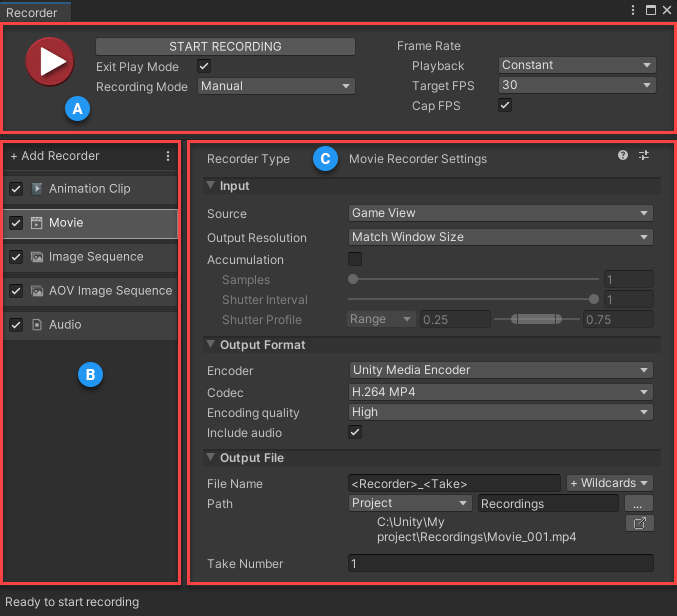
Task: Disable the Exit Play Mode checkbox
Action: 204,66
